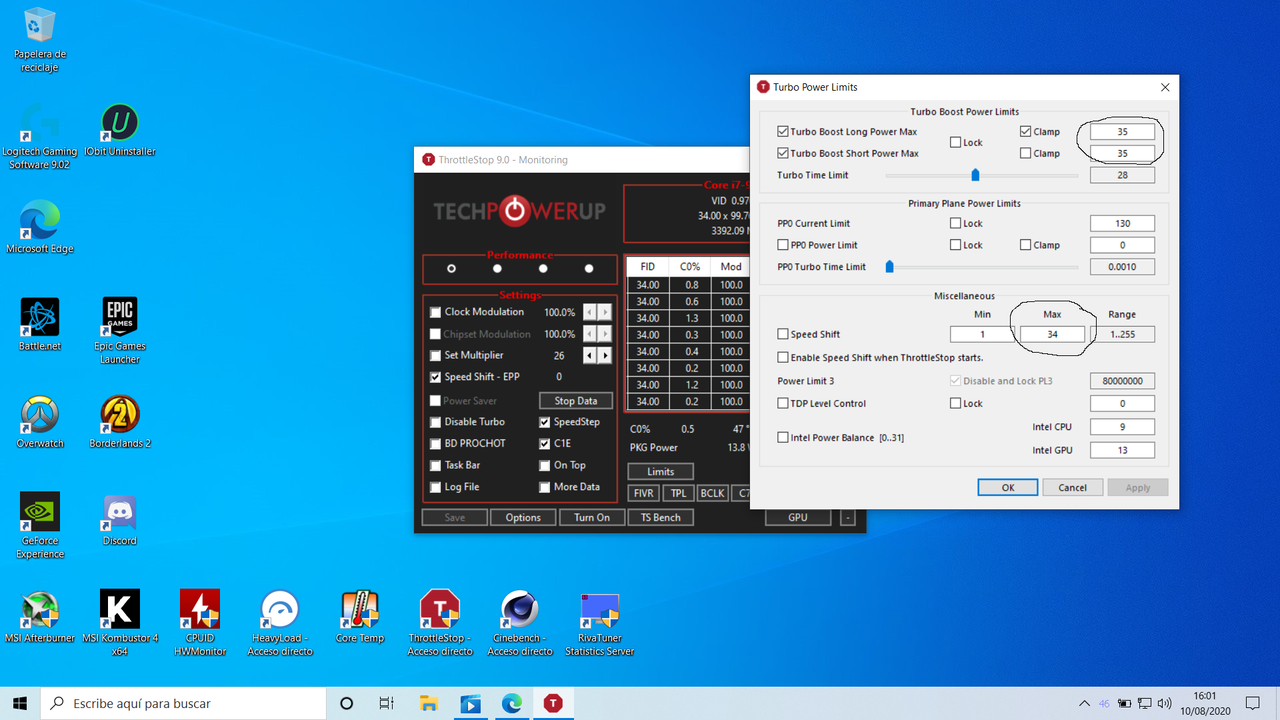
Task: Open Cortana circle icon in taskbar
Action: point(347,703)
